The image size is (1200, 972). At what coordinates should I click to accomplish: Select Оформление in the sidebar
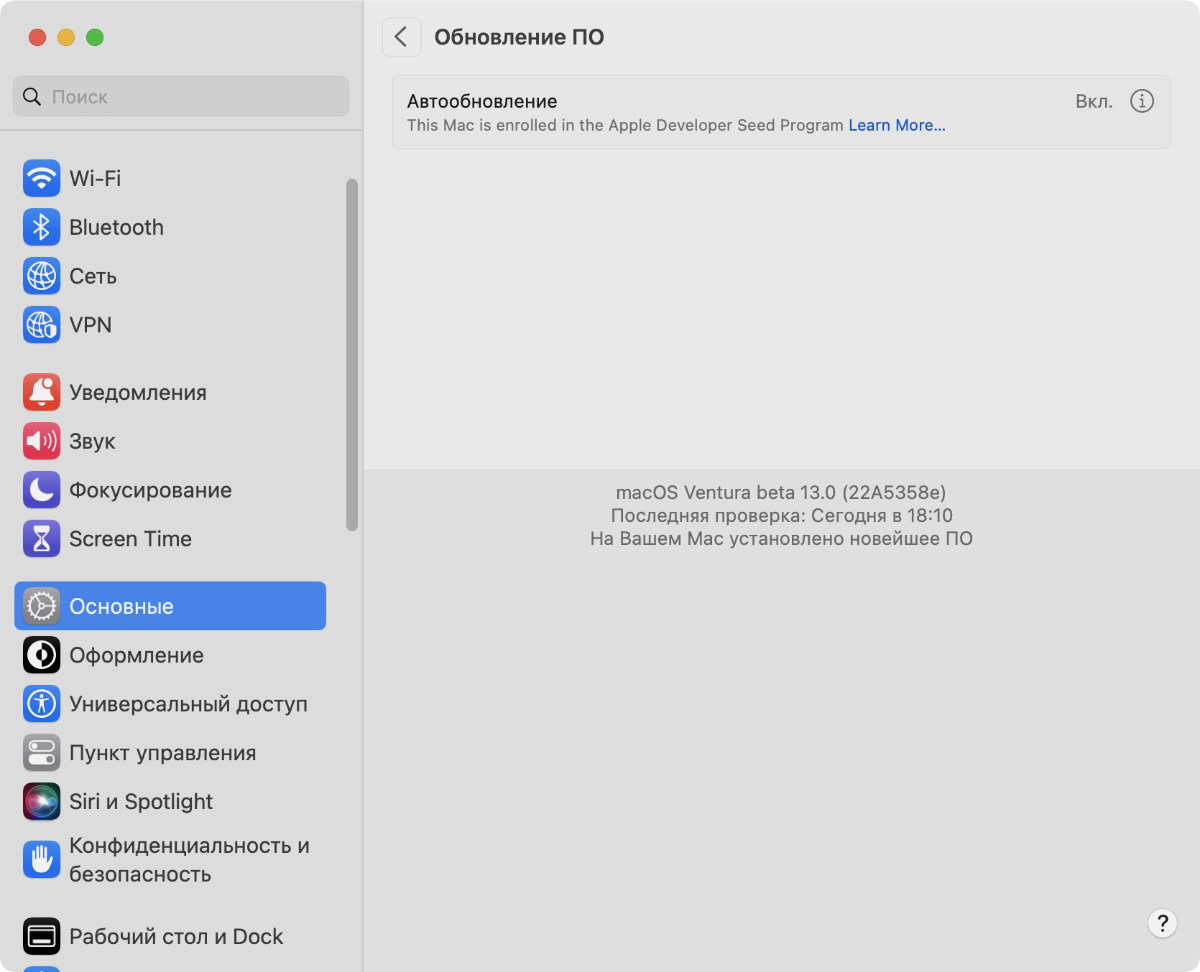[x=136, y=656]
